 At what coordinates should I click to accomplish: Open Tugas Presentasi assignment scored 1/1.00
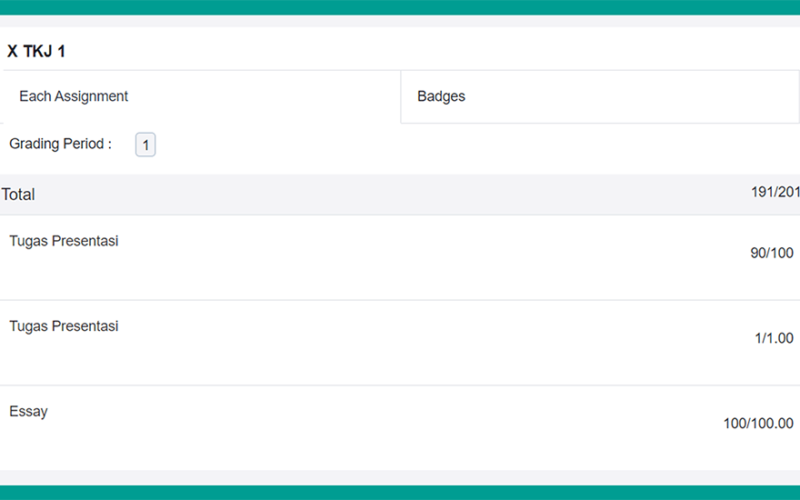[64, 326]
